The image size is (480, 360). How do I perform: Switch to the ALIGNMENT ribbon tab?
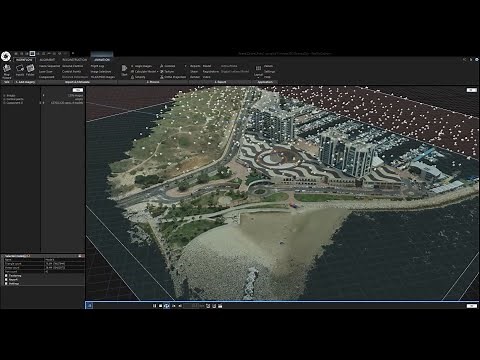pos(47,60)
